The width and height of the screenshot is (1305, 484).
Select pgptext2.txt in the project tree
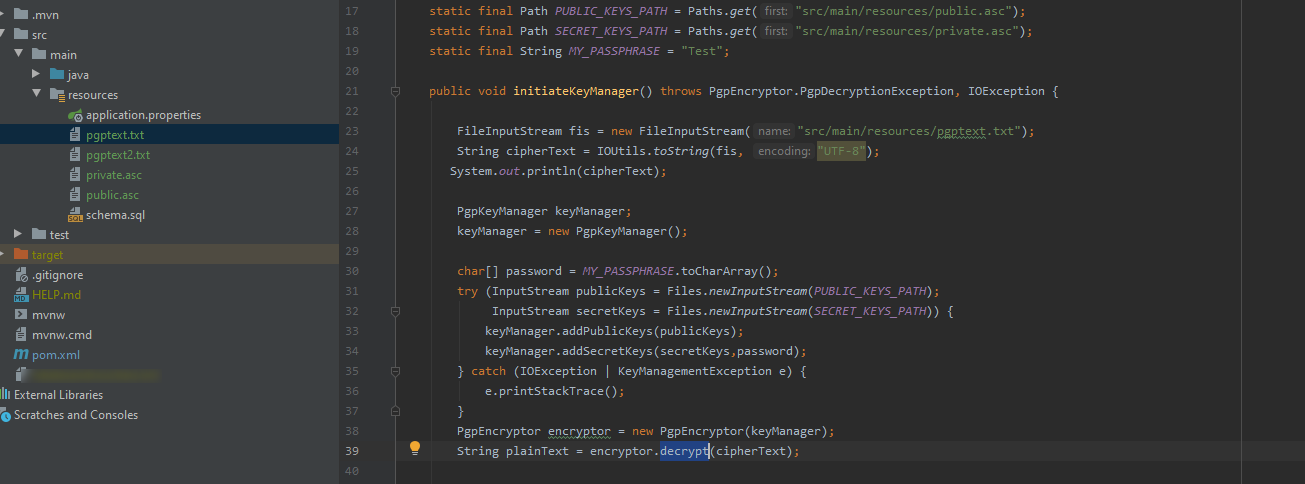pyautogui.click(x=118, y=155)
